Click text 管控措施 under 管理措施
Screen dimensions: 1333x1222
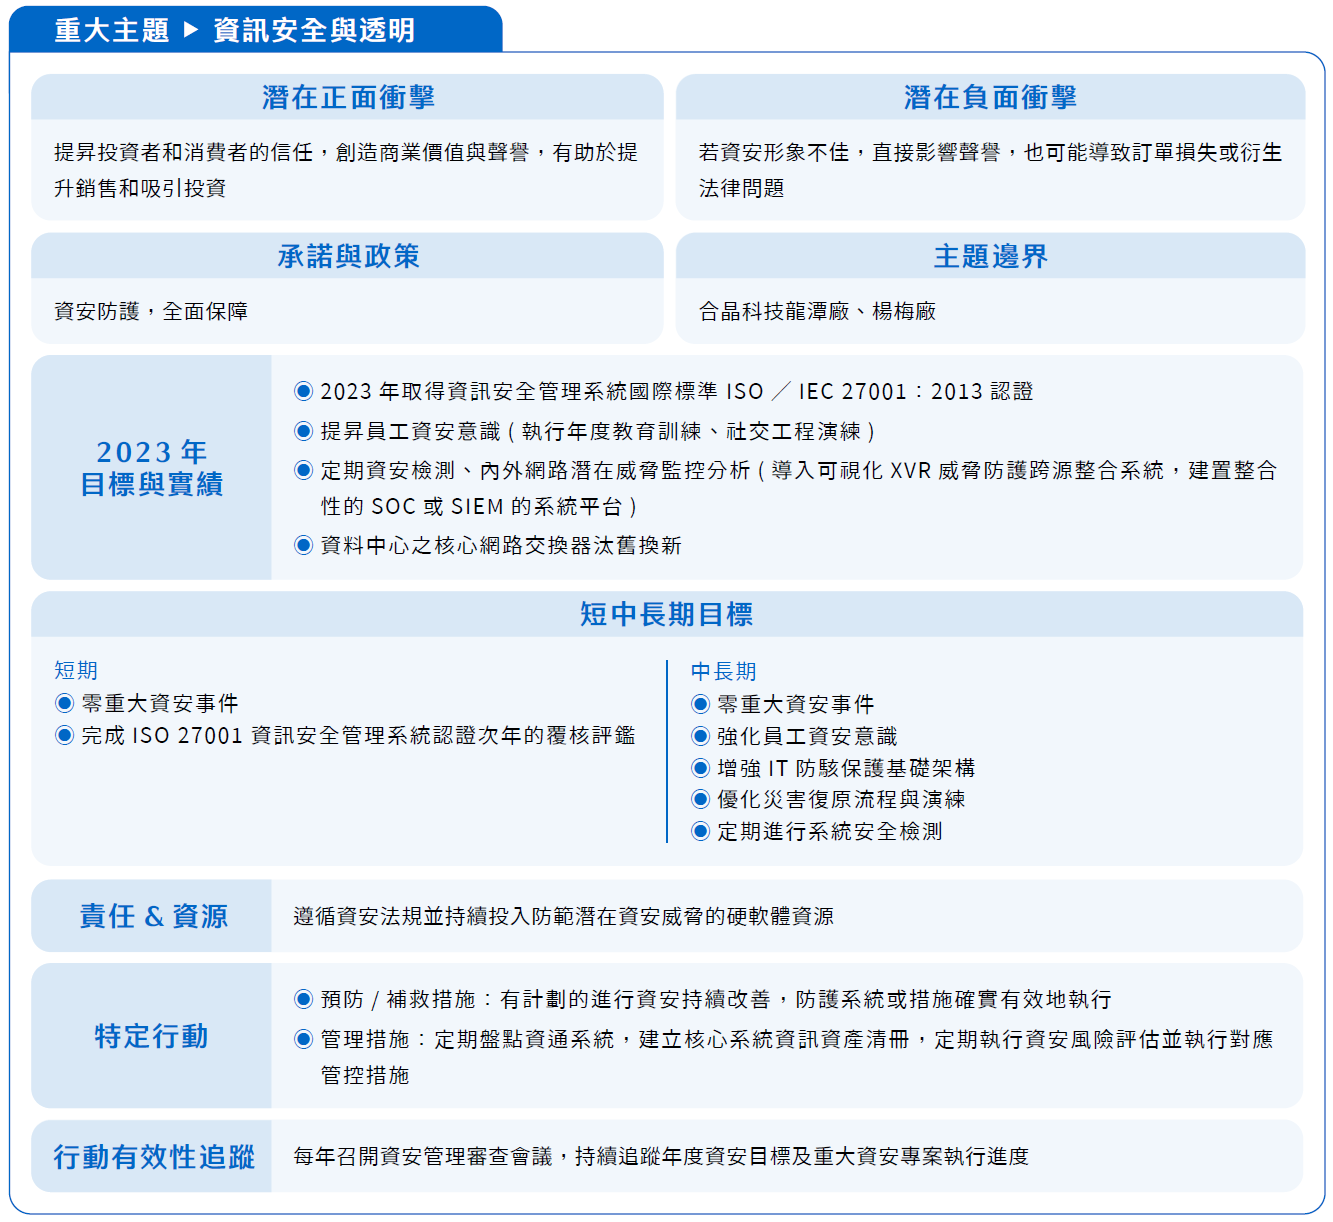[365, 1075]
